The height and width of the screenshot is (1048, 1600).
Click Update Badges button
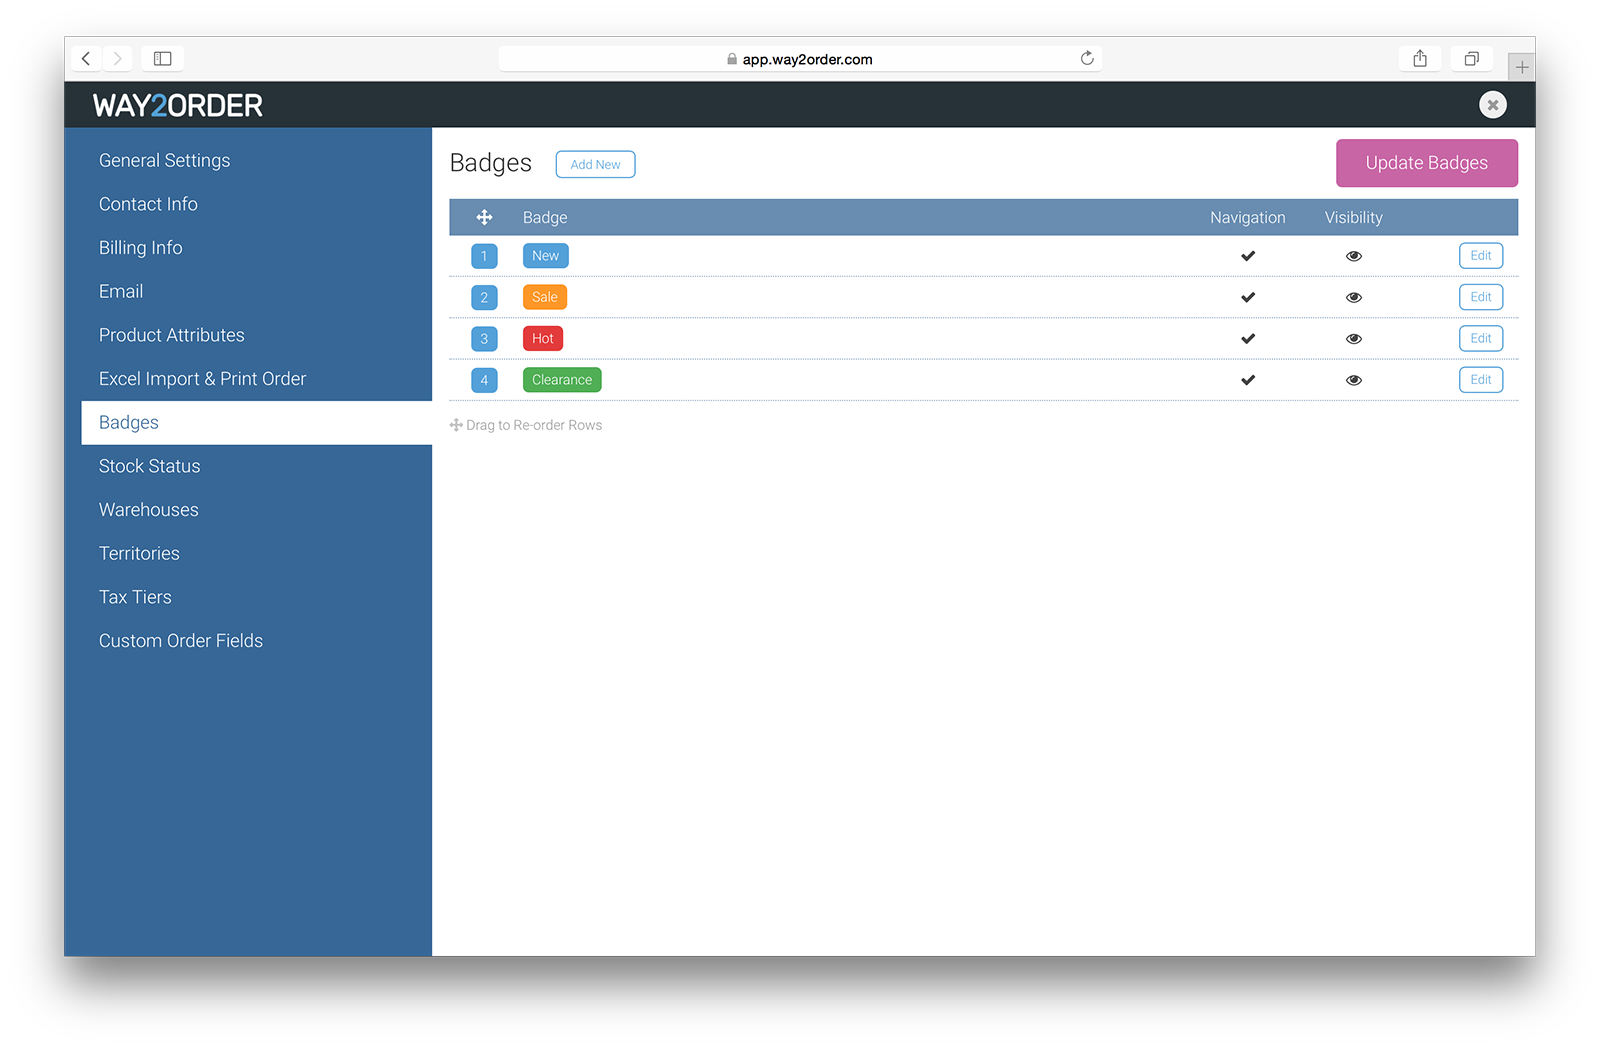click(x=1426, y=163)
